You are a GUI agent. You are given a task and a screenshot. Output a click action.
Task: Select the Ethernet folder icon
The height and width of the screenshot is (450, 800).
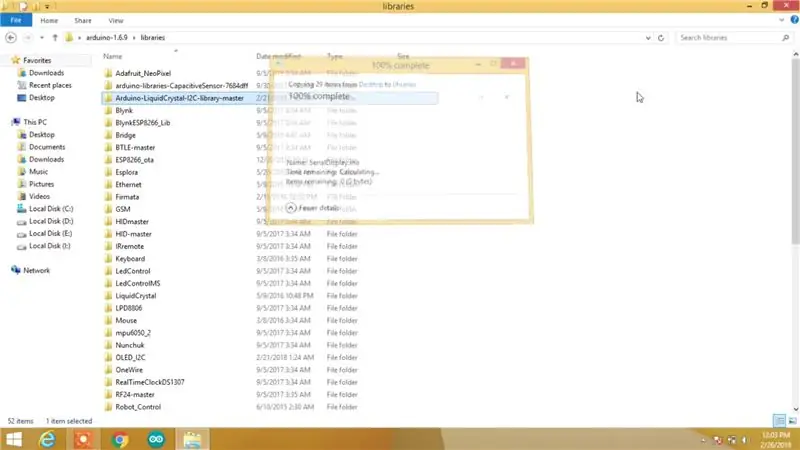click(x=108, y=185)
